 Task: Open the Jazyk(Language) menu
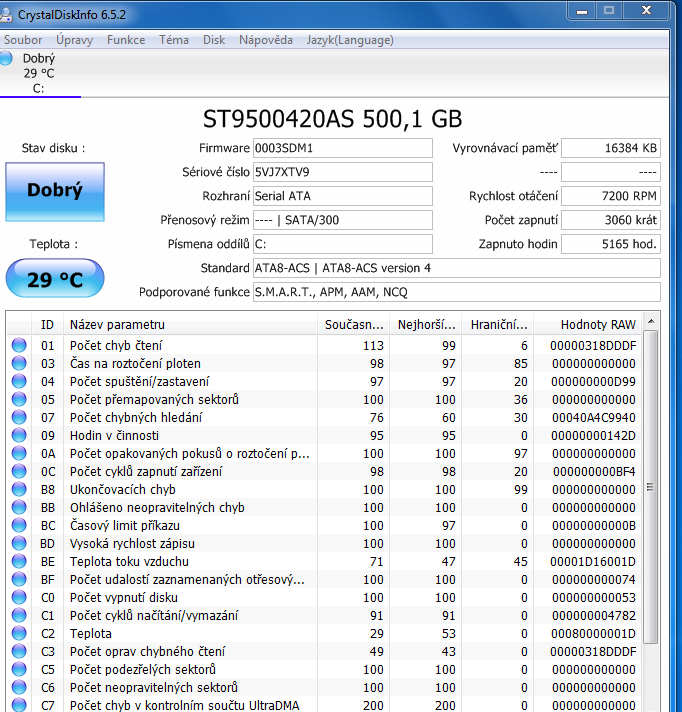click(x=350, y=40)
